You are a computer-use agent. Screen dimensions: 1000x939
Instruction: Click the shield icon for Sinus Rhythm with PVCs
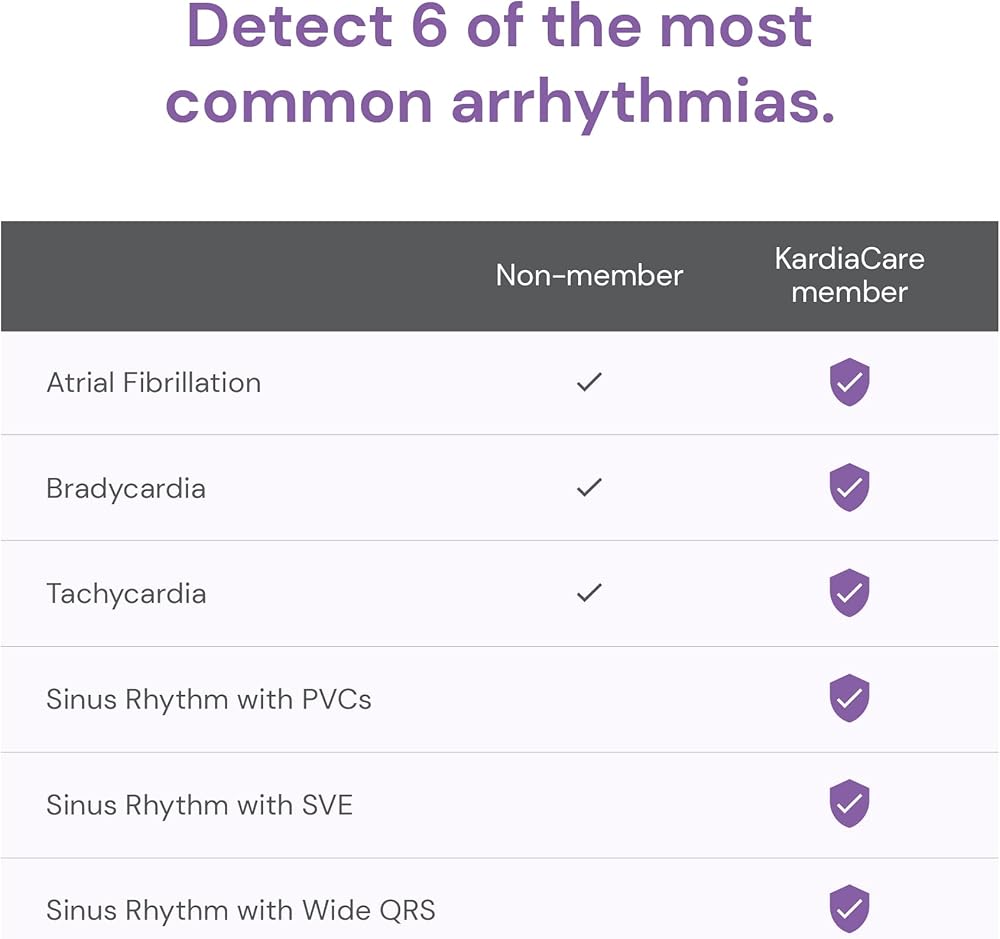[x=849, y=698]
